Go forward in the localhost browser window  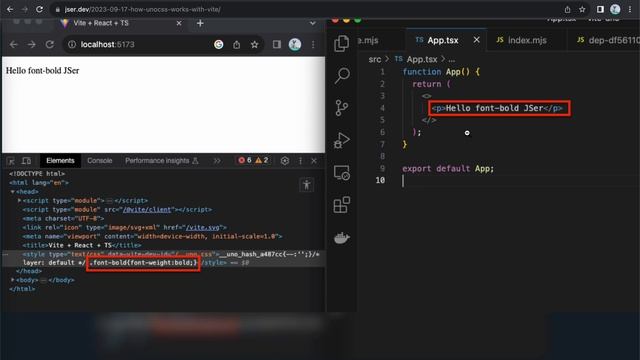tap(31, 44)
